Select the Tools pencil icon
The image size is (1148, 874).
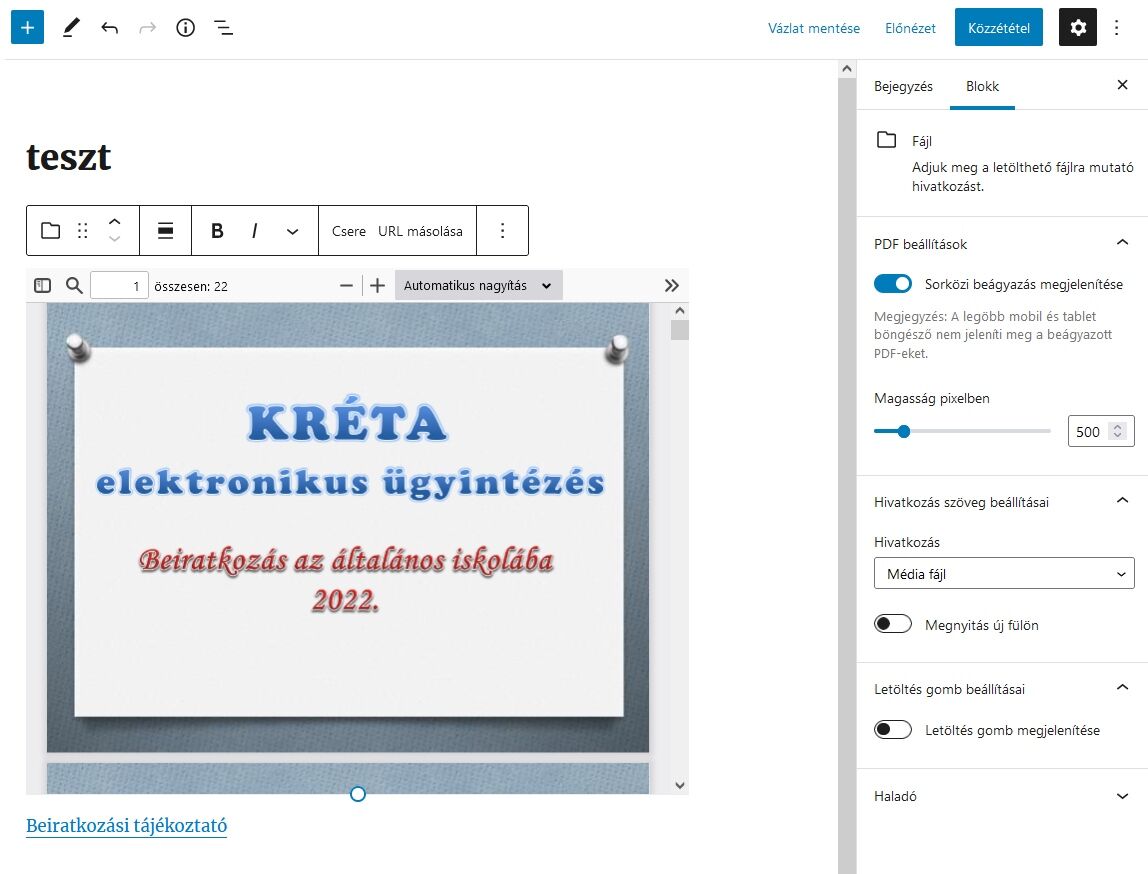pyautogui.click(x=71, y=28)
